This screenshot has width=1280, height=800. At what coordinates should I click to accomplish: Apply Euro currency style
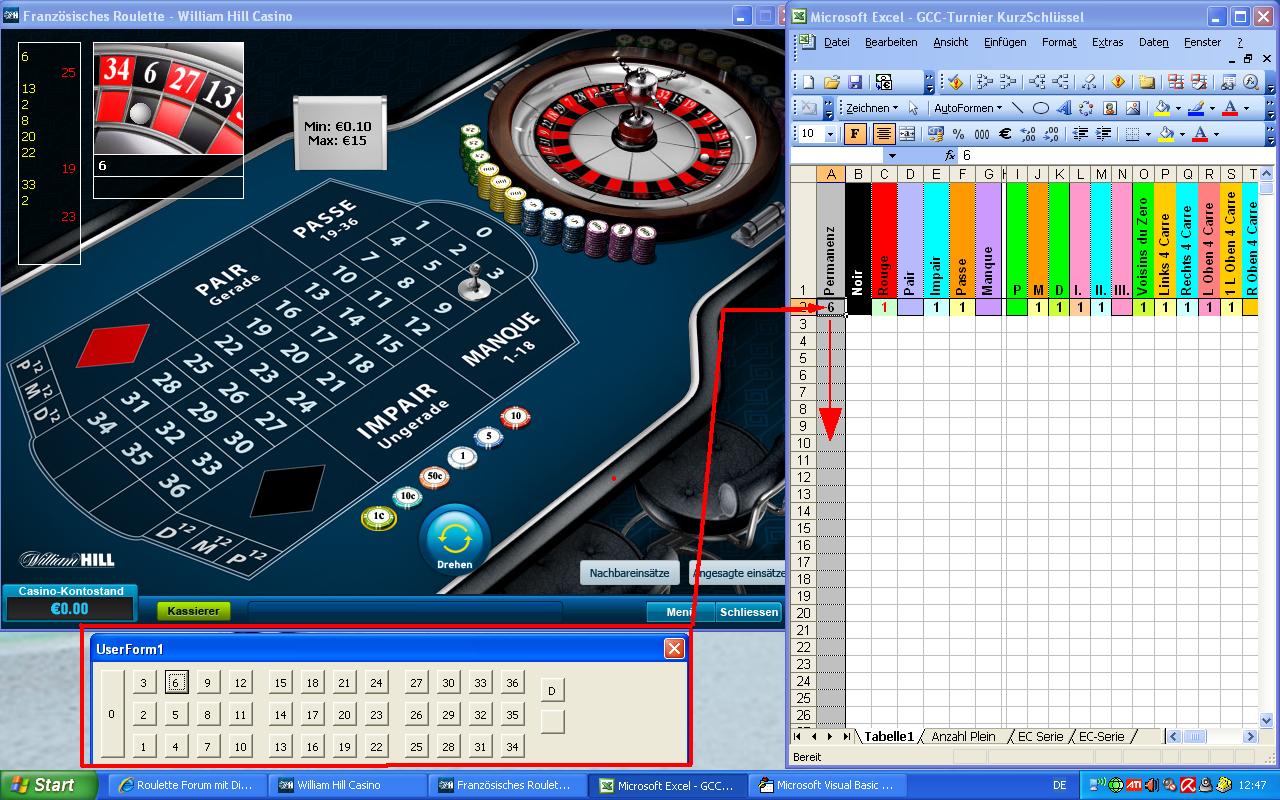(x=1005, y=134)
